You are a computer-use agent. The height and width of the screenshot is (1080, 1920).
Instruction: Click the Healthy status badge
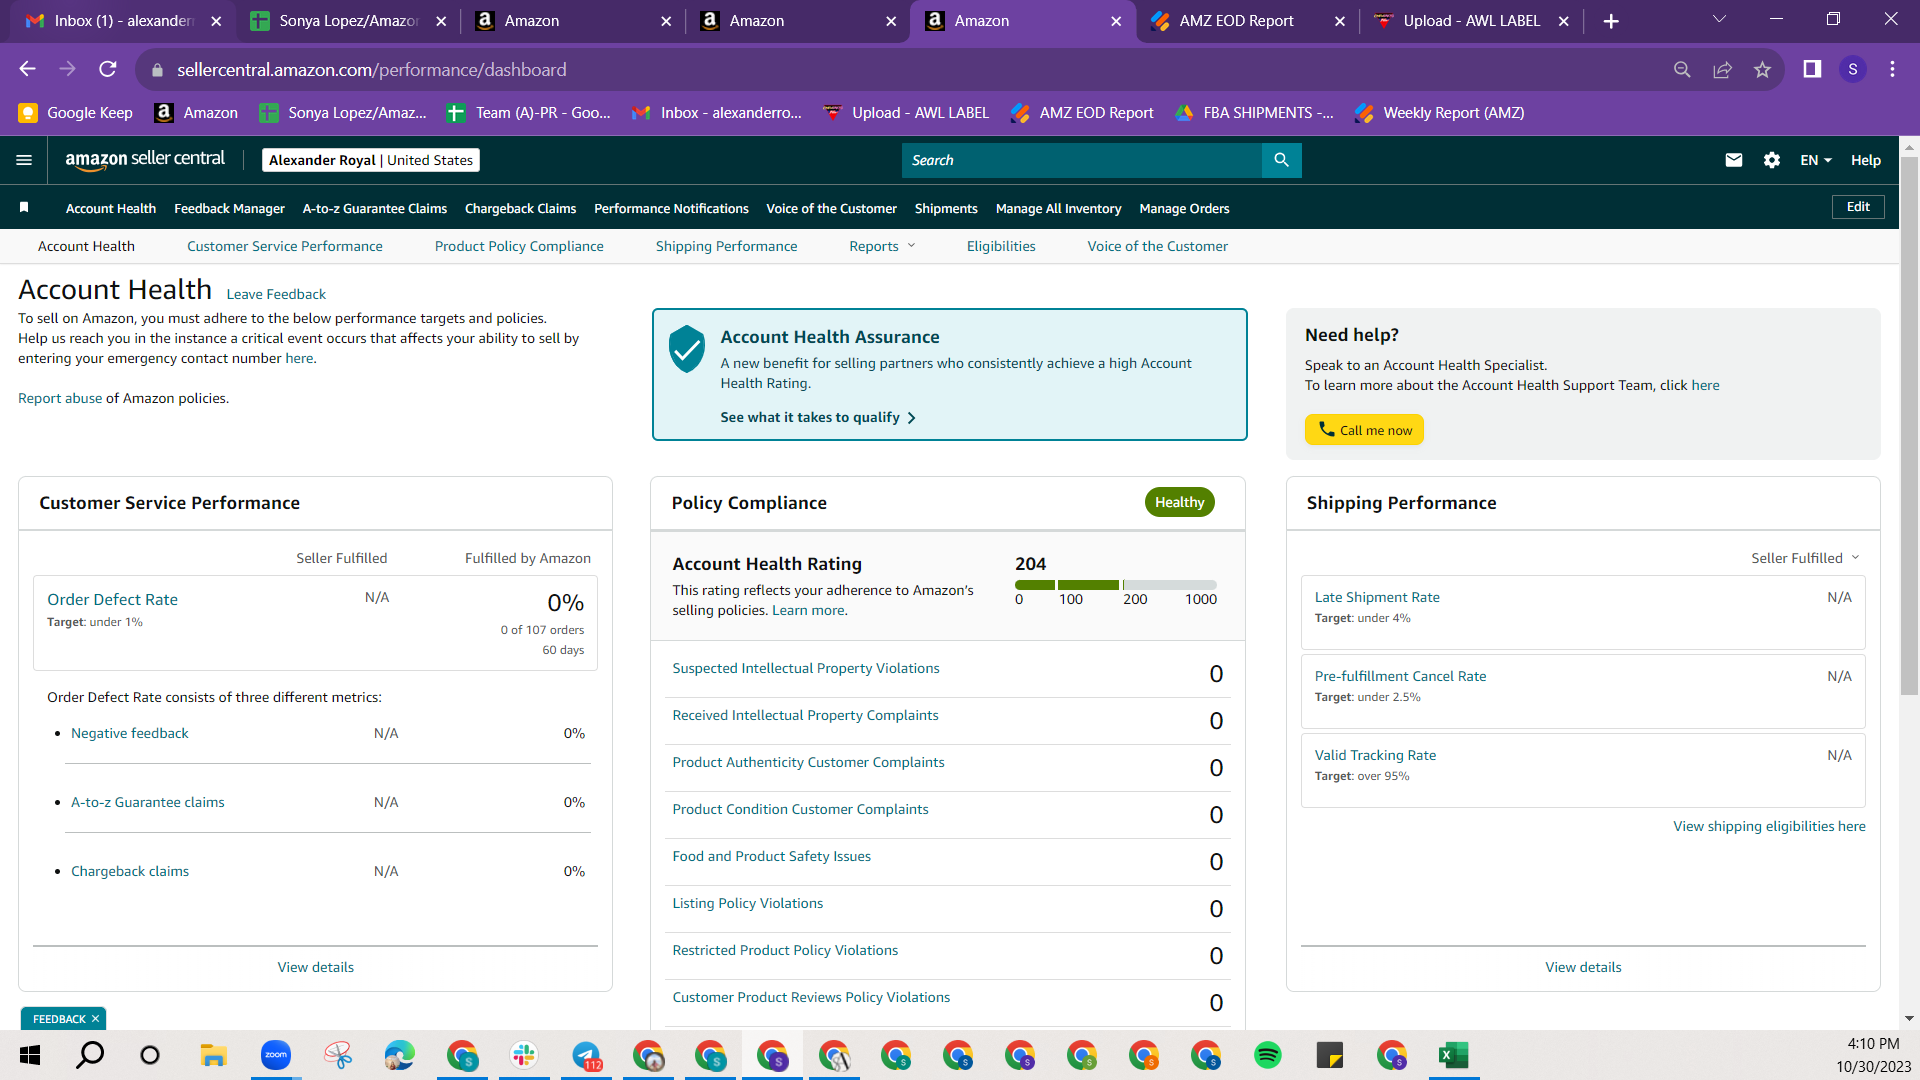click(x=1180, y=502)
